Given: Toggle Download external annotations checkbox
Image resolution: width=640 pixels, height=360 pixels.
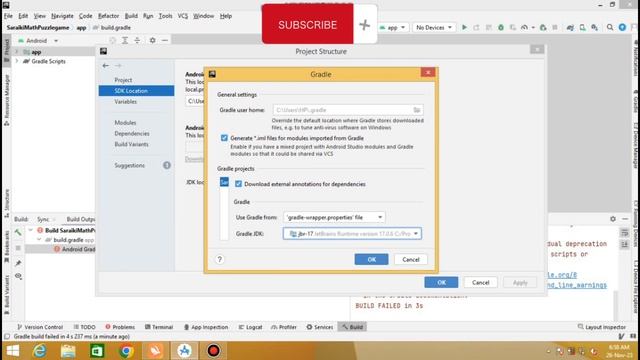Looking at the screenshot, I should pos(238,184).
